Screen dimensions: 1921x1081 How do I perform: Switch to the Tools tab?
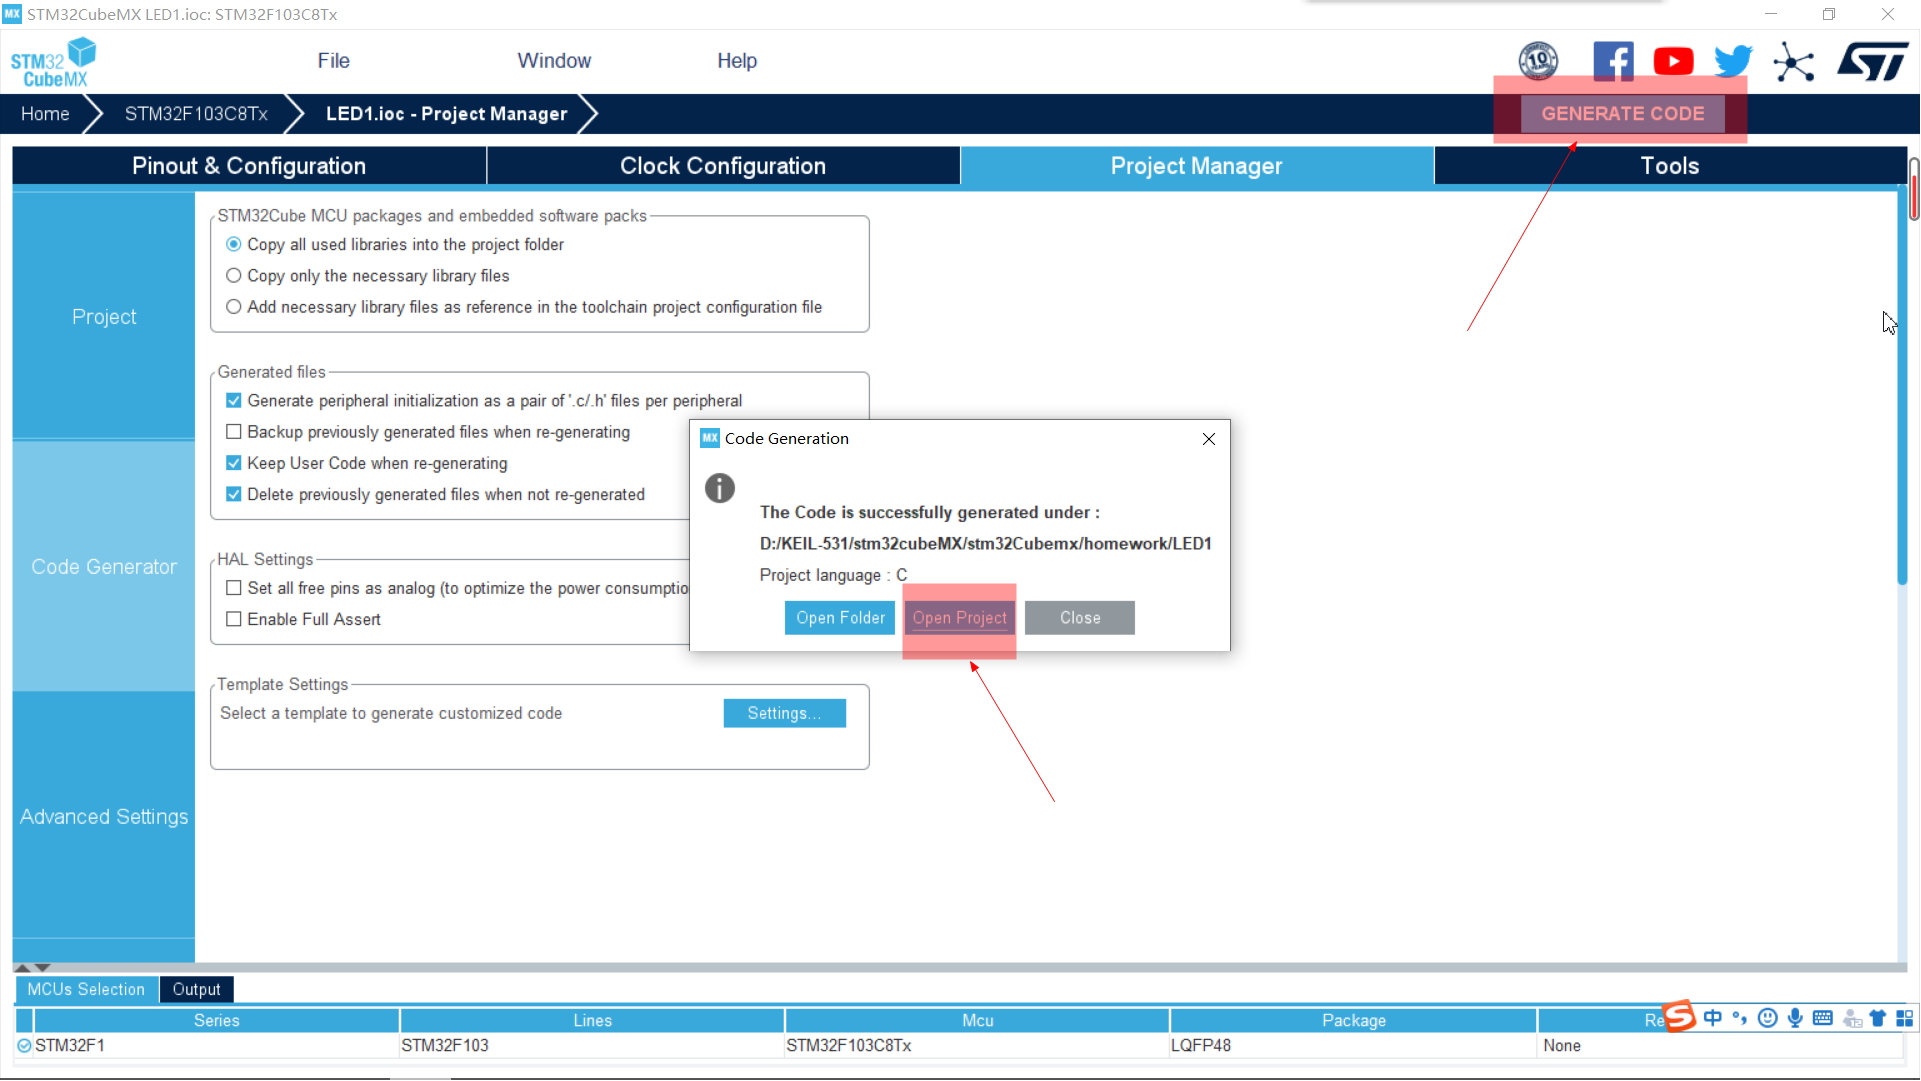point(1670,166)
